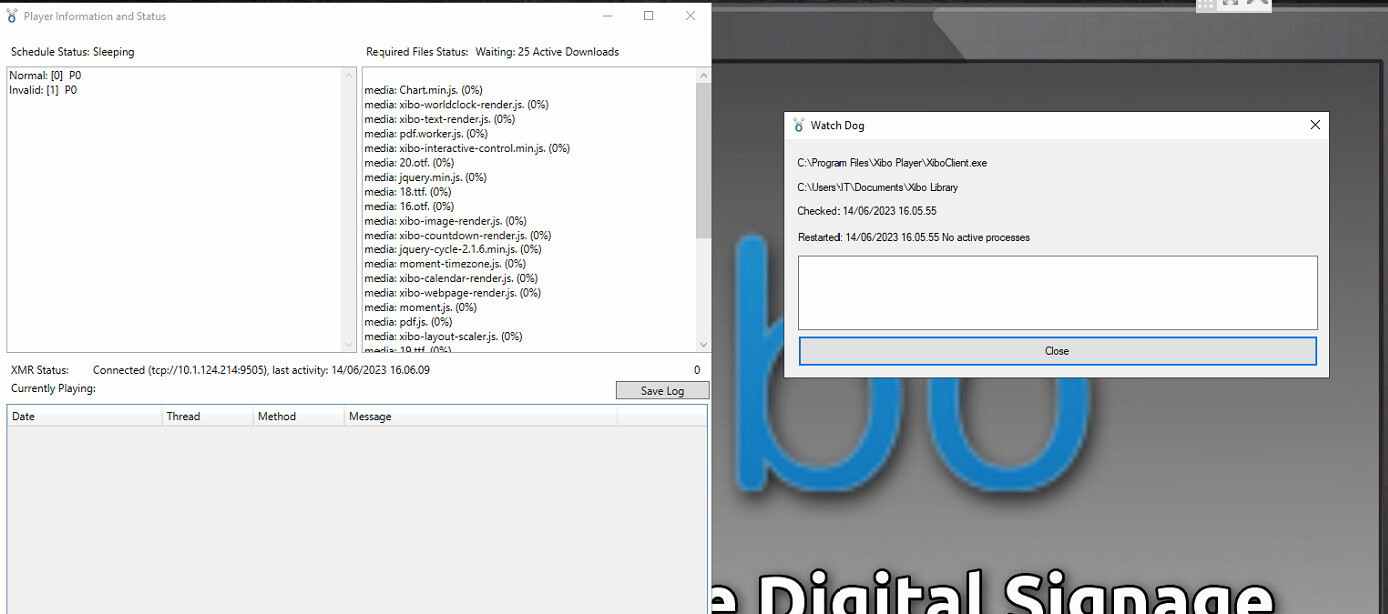
Task: Click the Date column header
Action: pyautogui.click(x=85, y=416)
